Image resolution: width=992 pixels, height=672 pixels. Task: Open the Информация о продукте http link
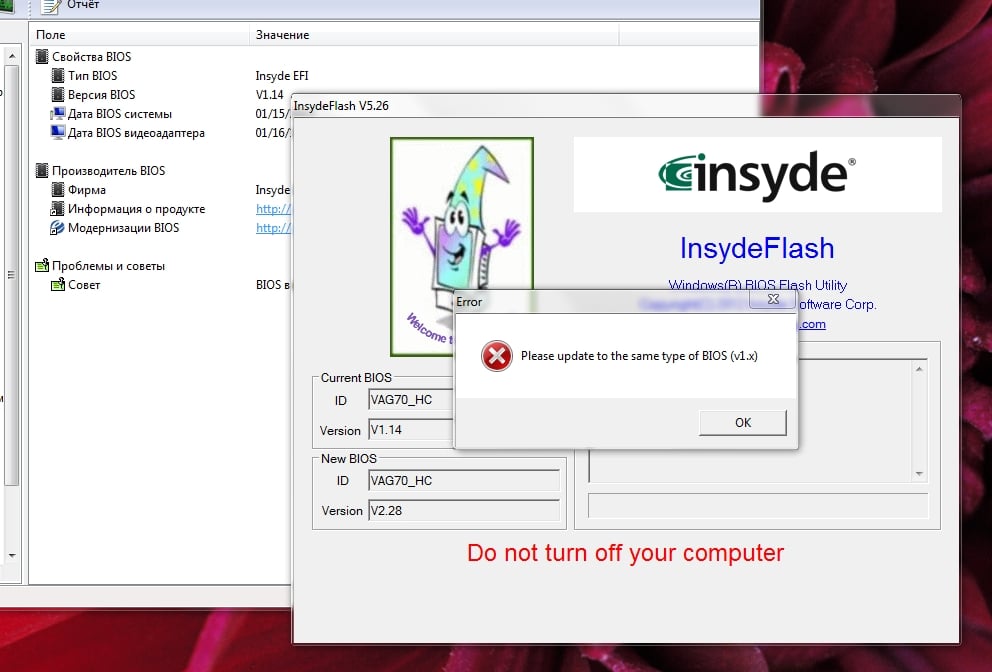[273, 209]
